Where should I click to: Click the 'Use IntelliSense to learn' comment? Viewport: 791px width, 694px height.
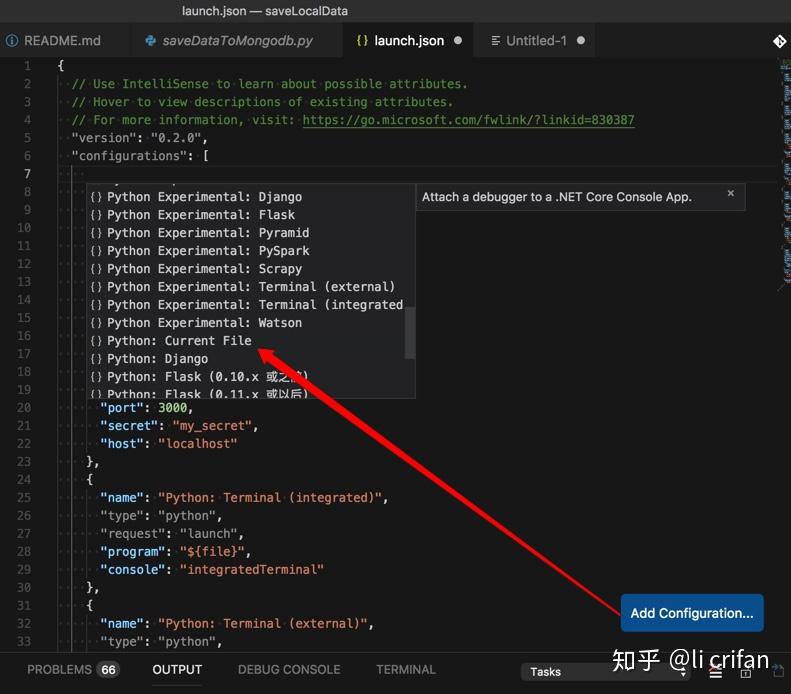pos(270,84)
